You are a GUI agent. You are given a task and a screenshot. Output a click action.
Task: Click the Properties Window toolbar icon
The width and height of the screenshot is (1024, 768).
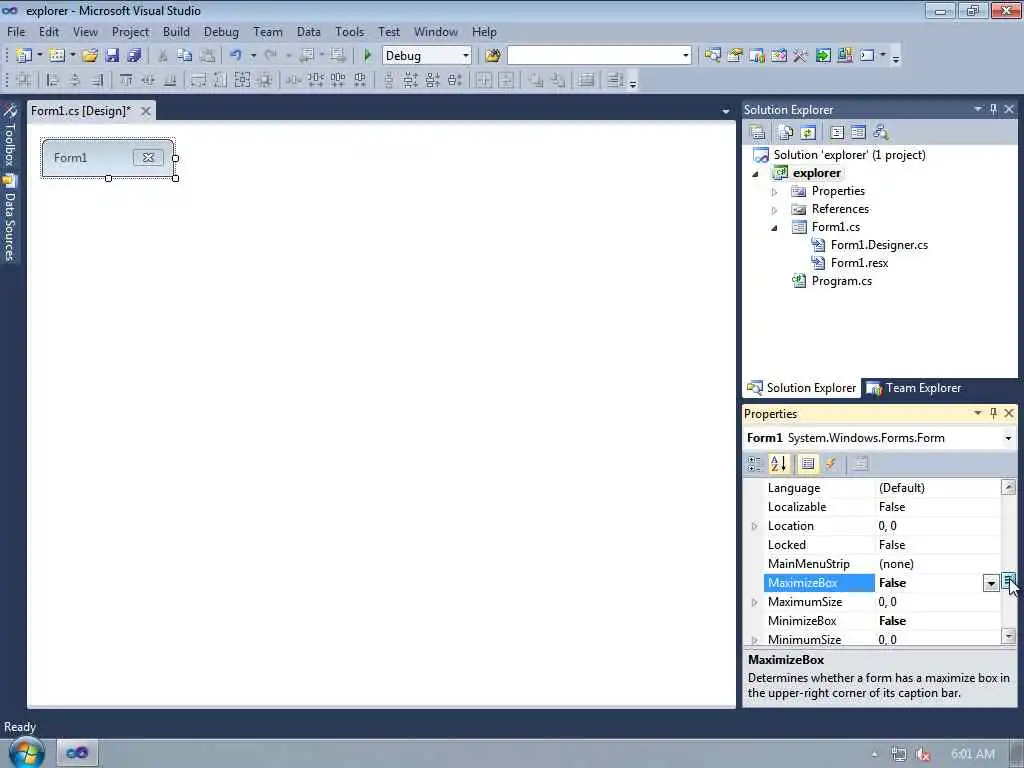coord(735,56)
